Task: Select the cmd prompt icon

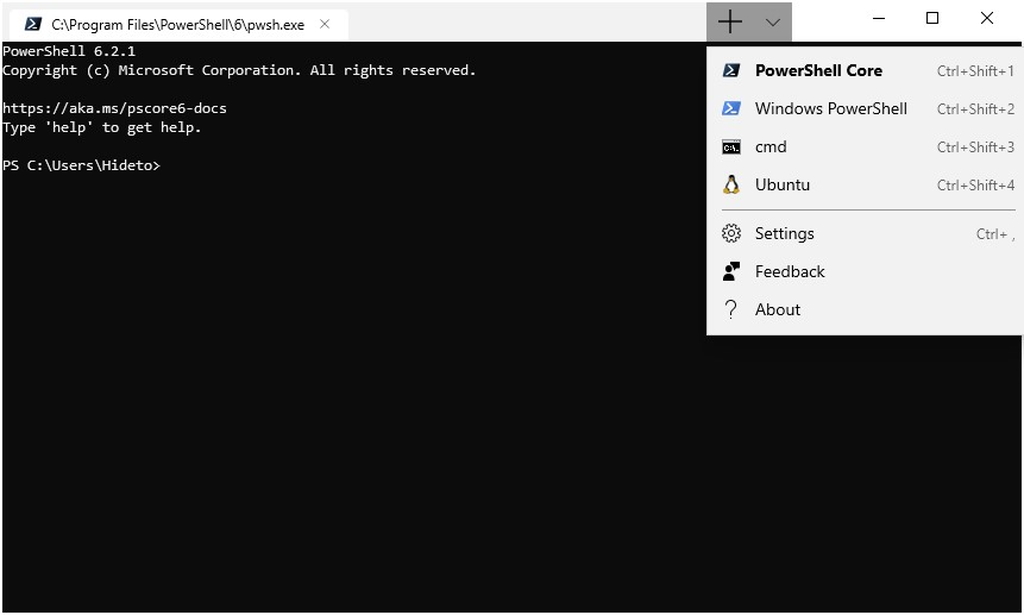Action: point(731,146)
